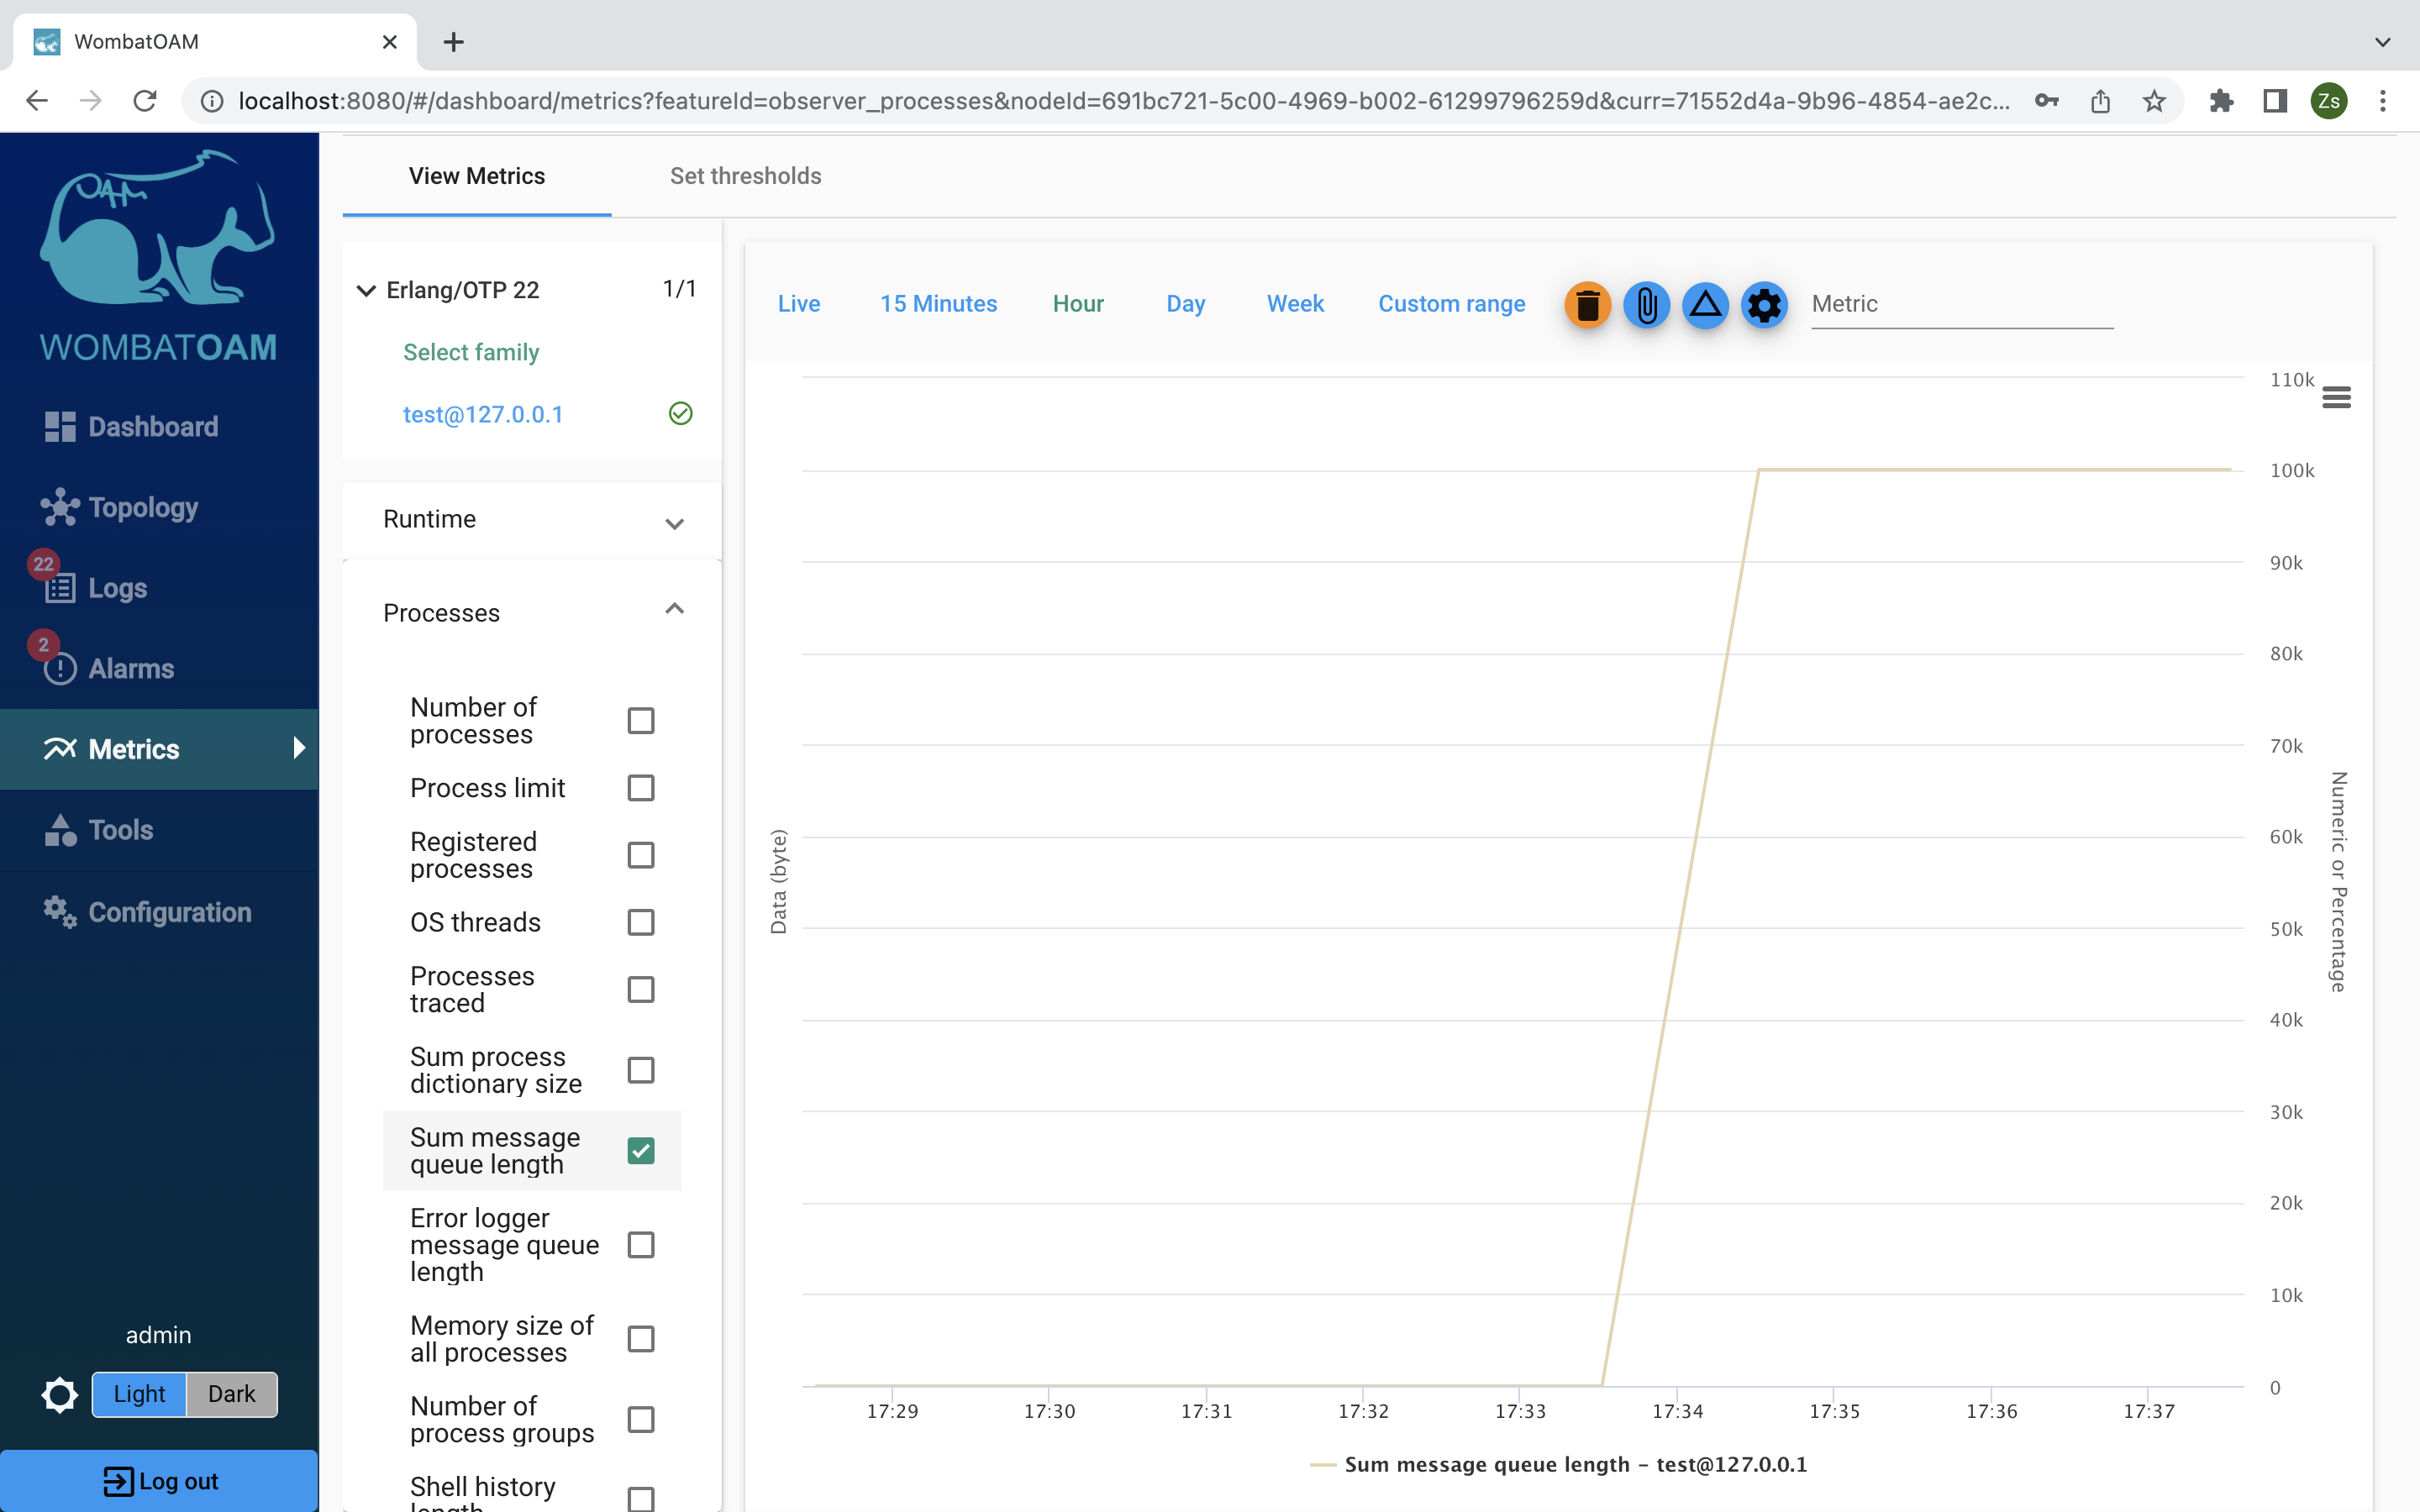Open the chart hamburger menu

2336,398
